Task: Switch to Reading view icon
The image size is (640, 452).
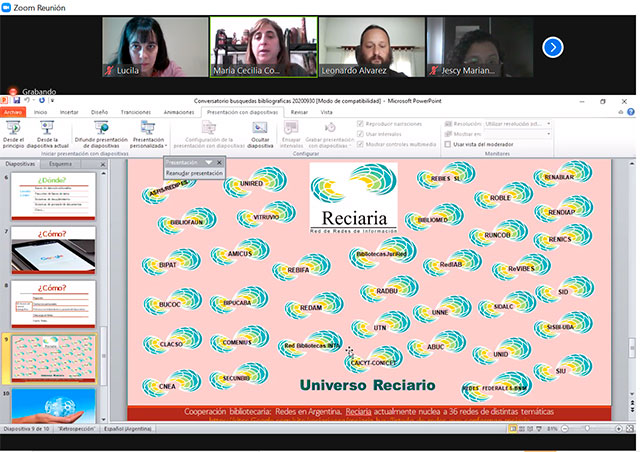Action: (530, 429)
